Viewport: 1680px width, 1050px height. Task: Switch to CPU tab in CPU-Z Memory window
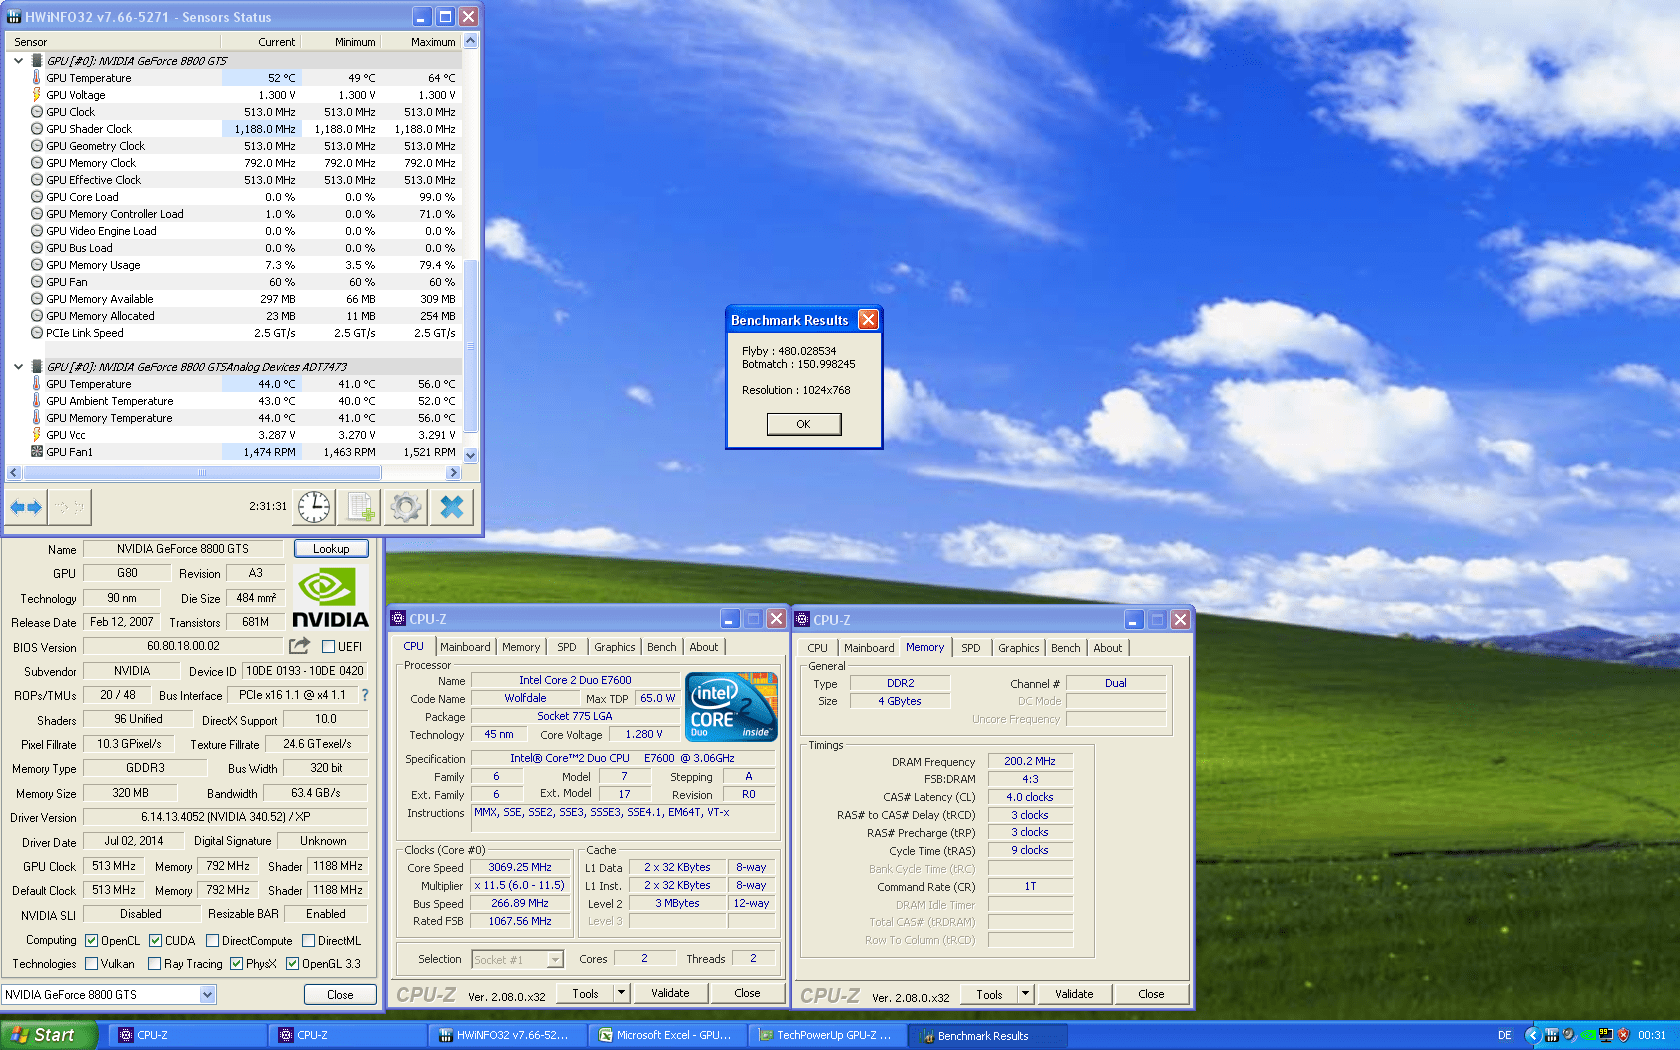[x=818, y=648]
